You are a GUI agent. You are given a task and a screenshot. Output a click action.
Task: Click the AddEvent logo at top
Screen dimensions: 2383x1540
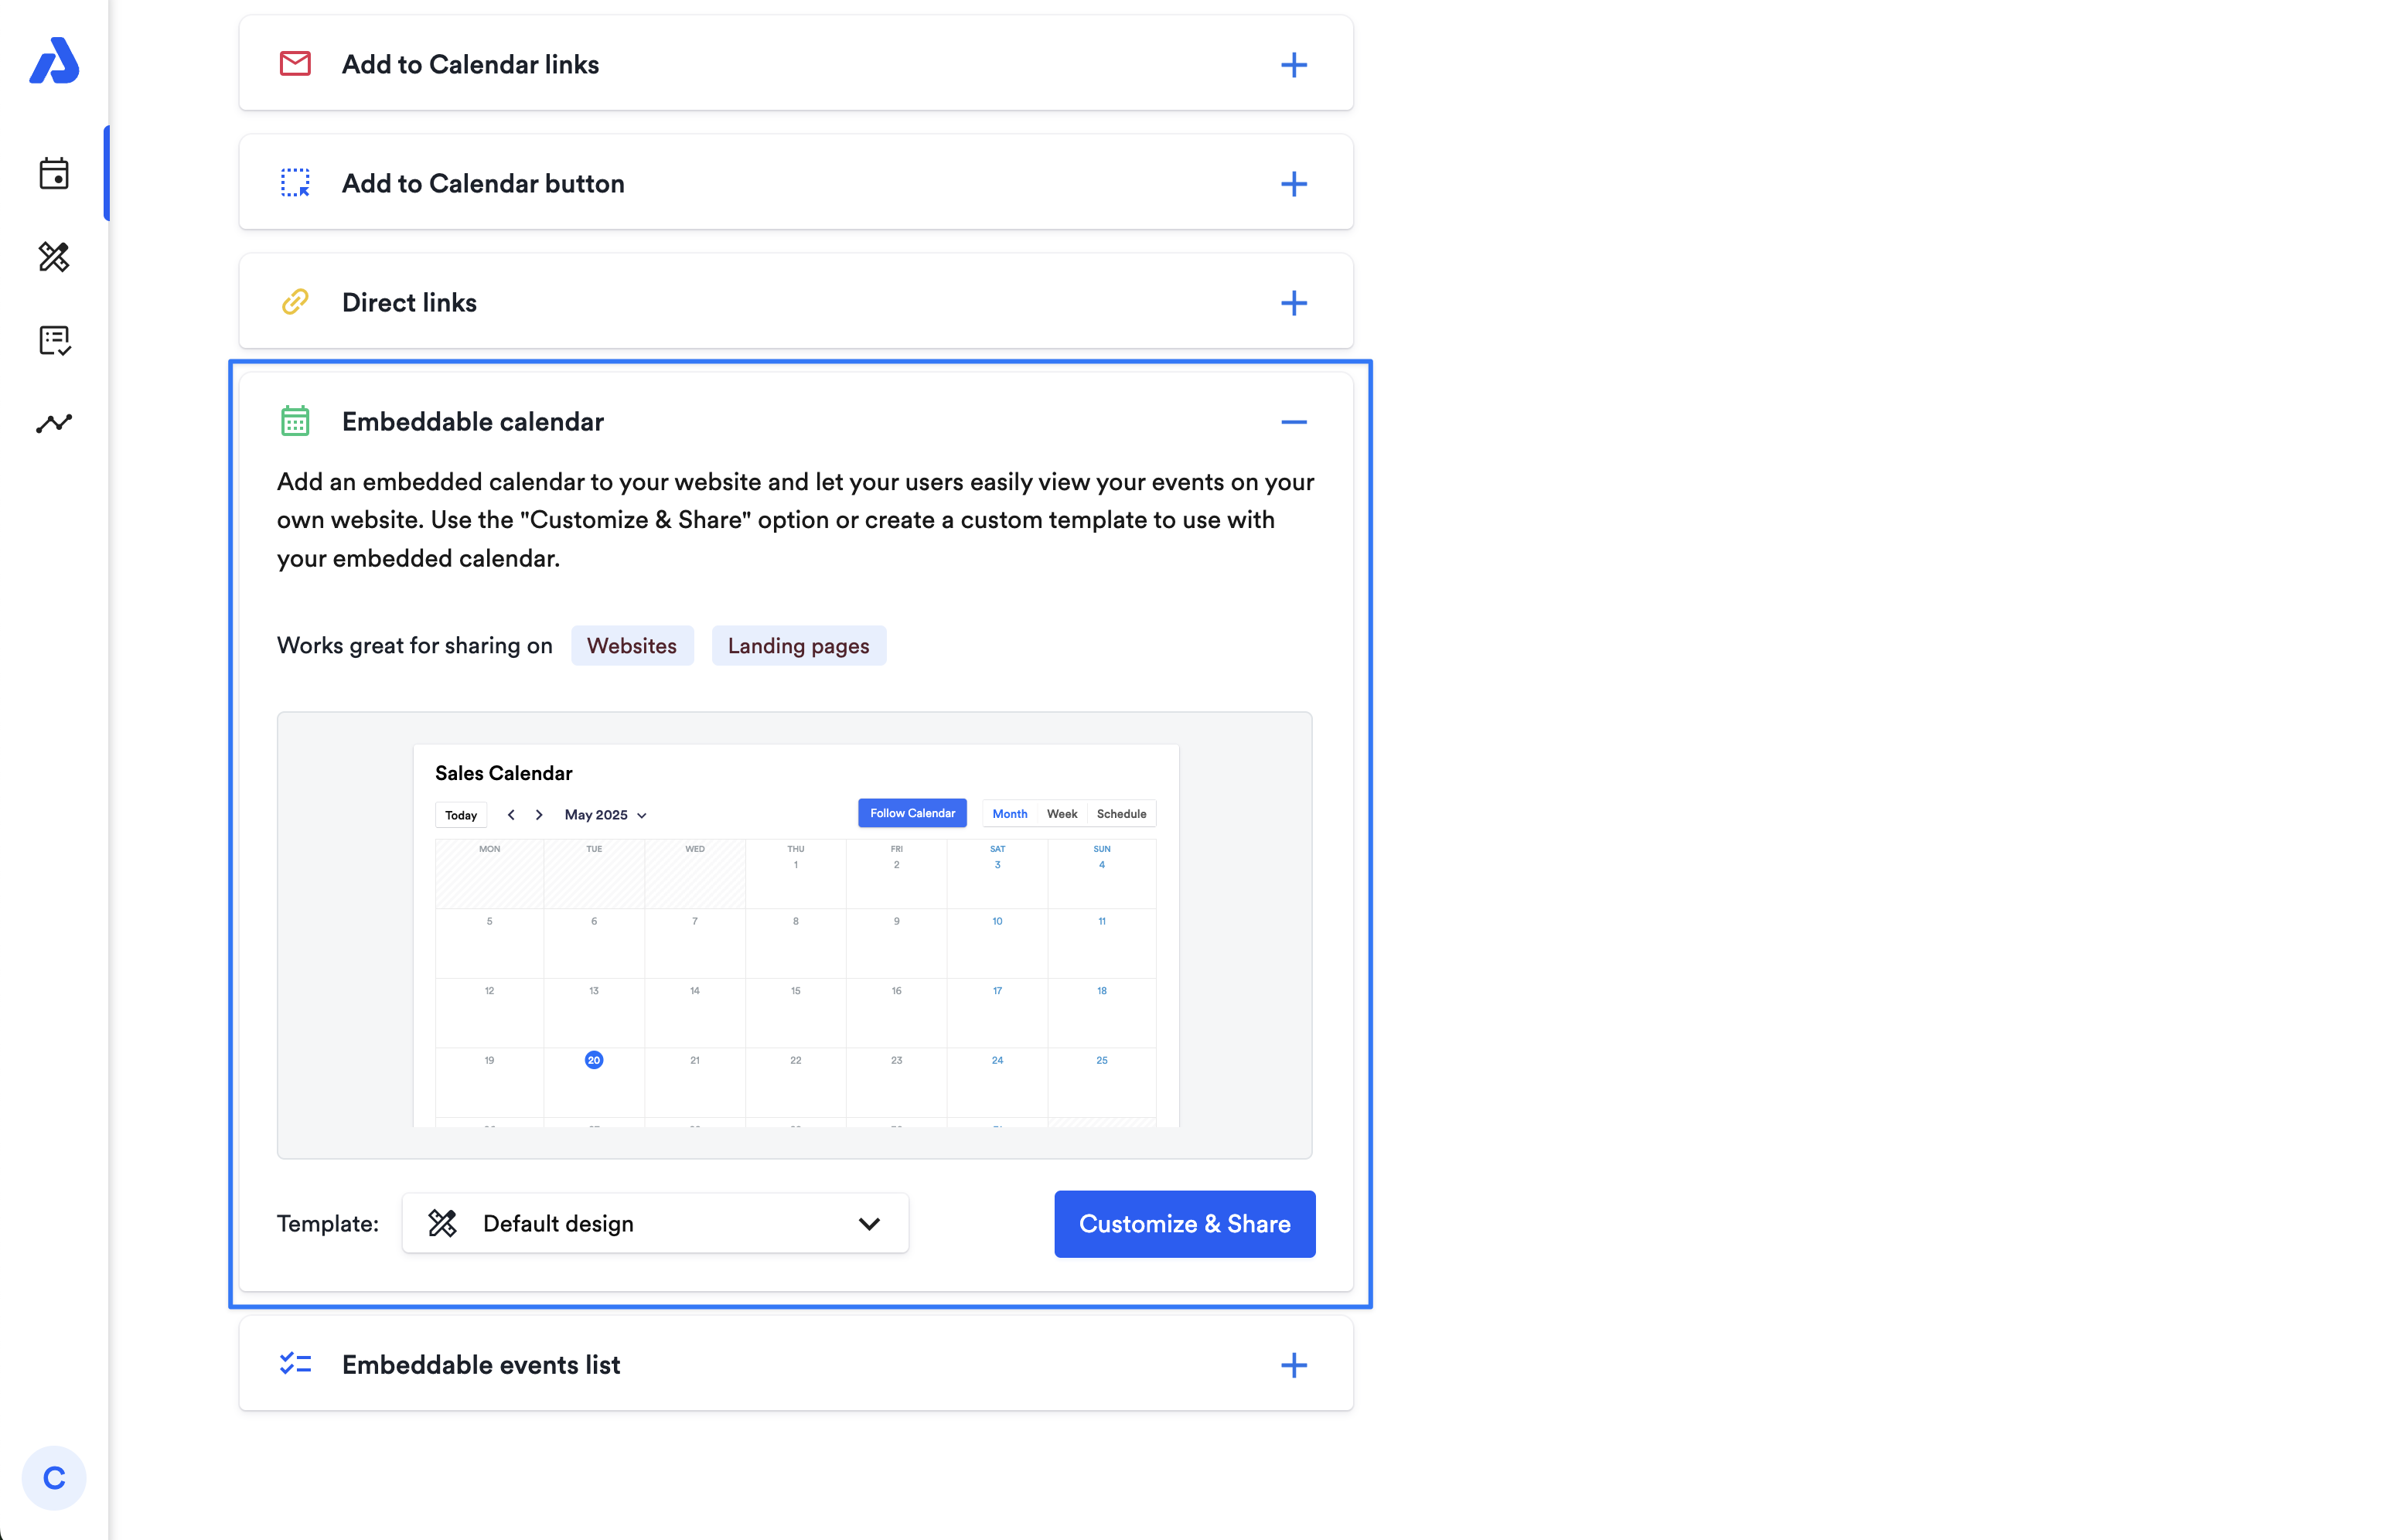[54, 61]
